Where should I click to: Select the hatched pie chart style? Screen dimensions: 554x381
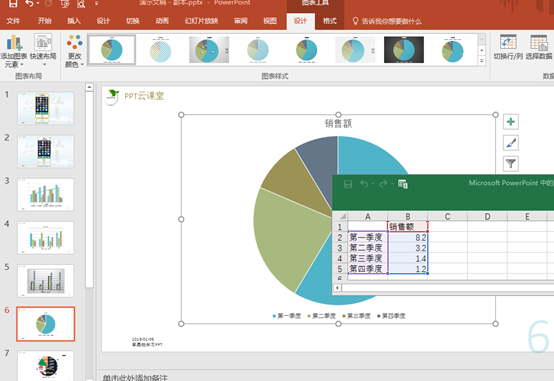coord(160,50)
